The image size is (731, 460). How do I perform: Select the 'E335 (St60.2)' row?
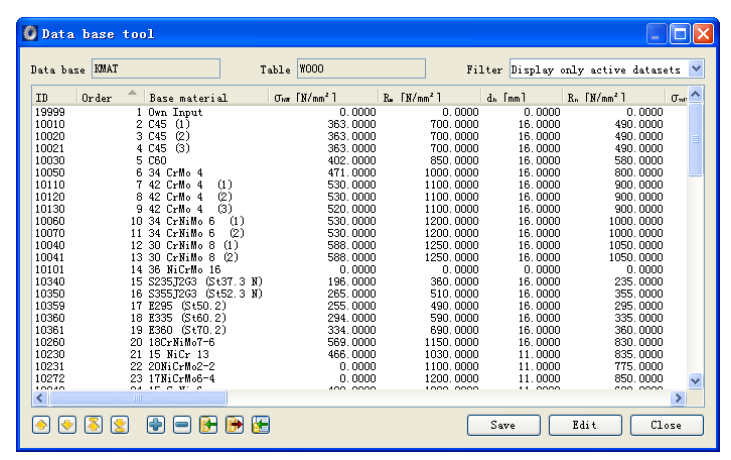tap(360, 318)
